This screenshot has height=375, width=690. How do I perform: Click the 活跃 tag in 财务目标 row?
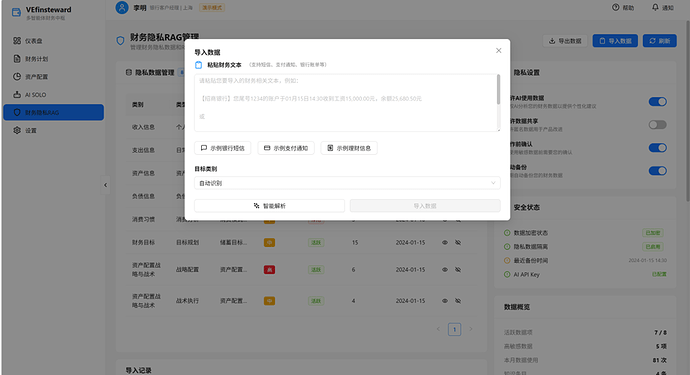click(316, 243)
